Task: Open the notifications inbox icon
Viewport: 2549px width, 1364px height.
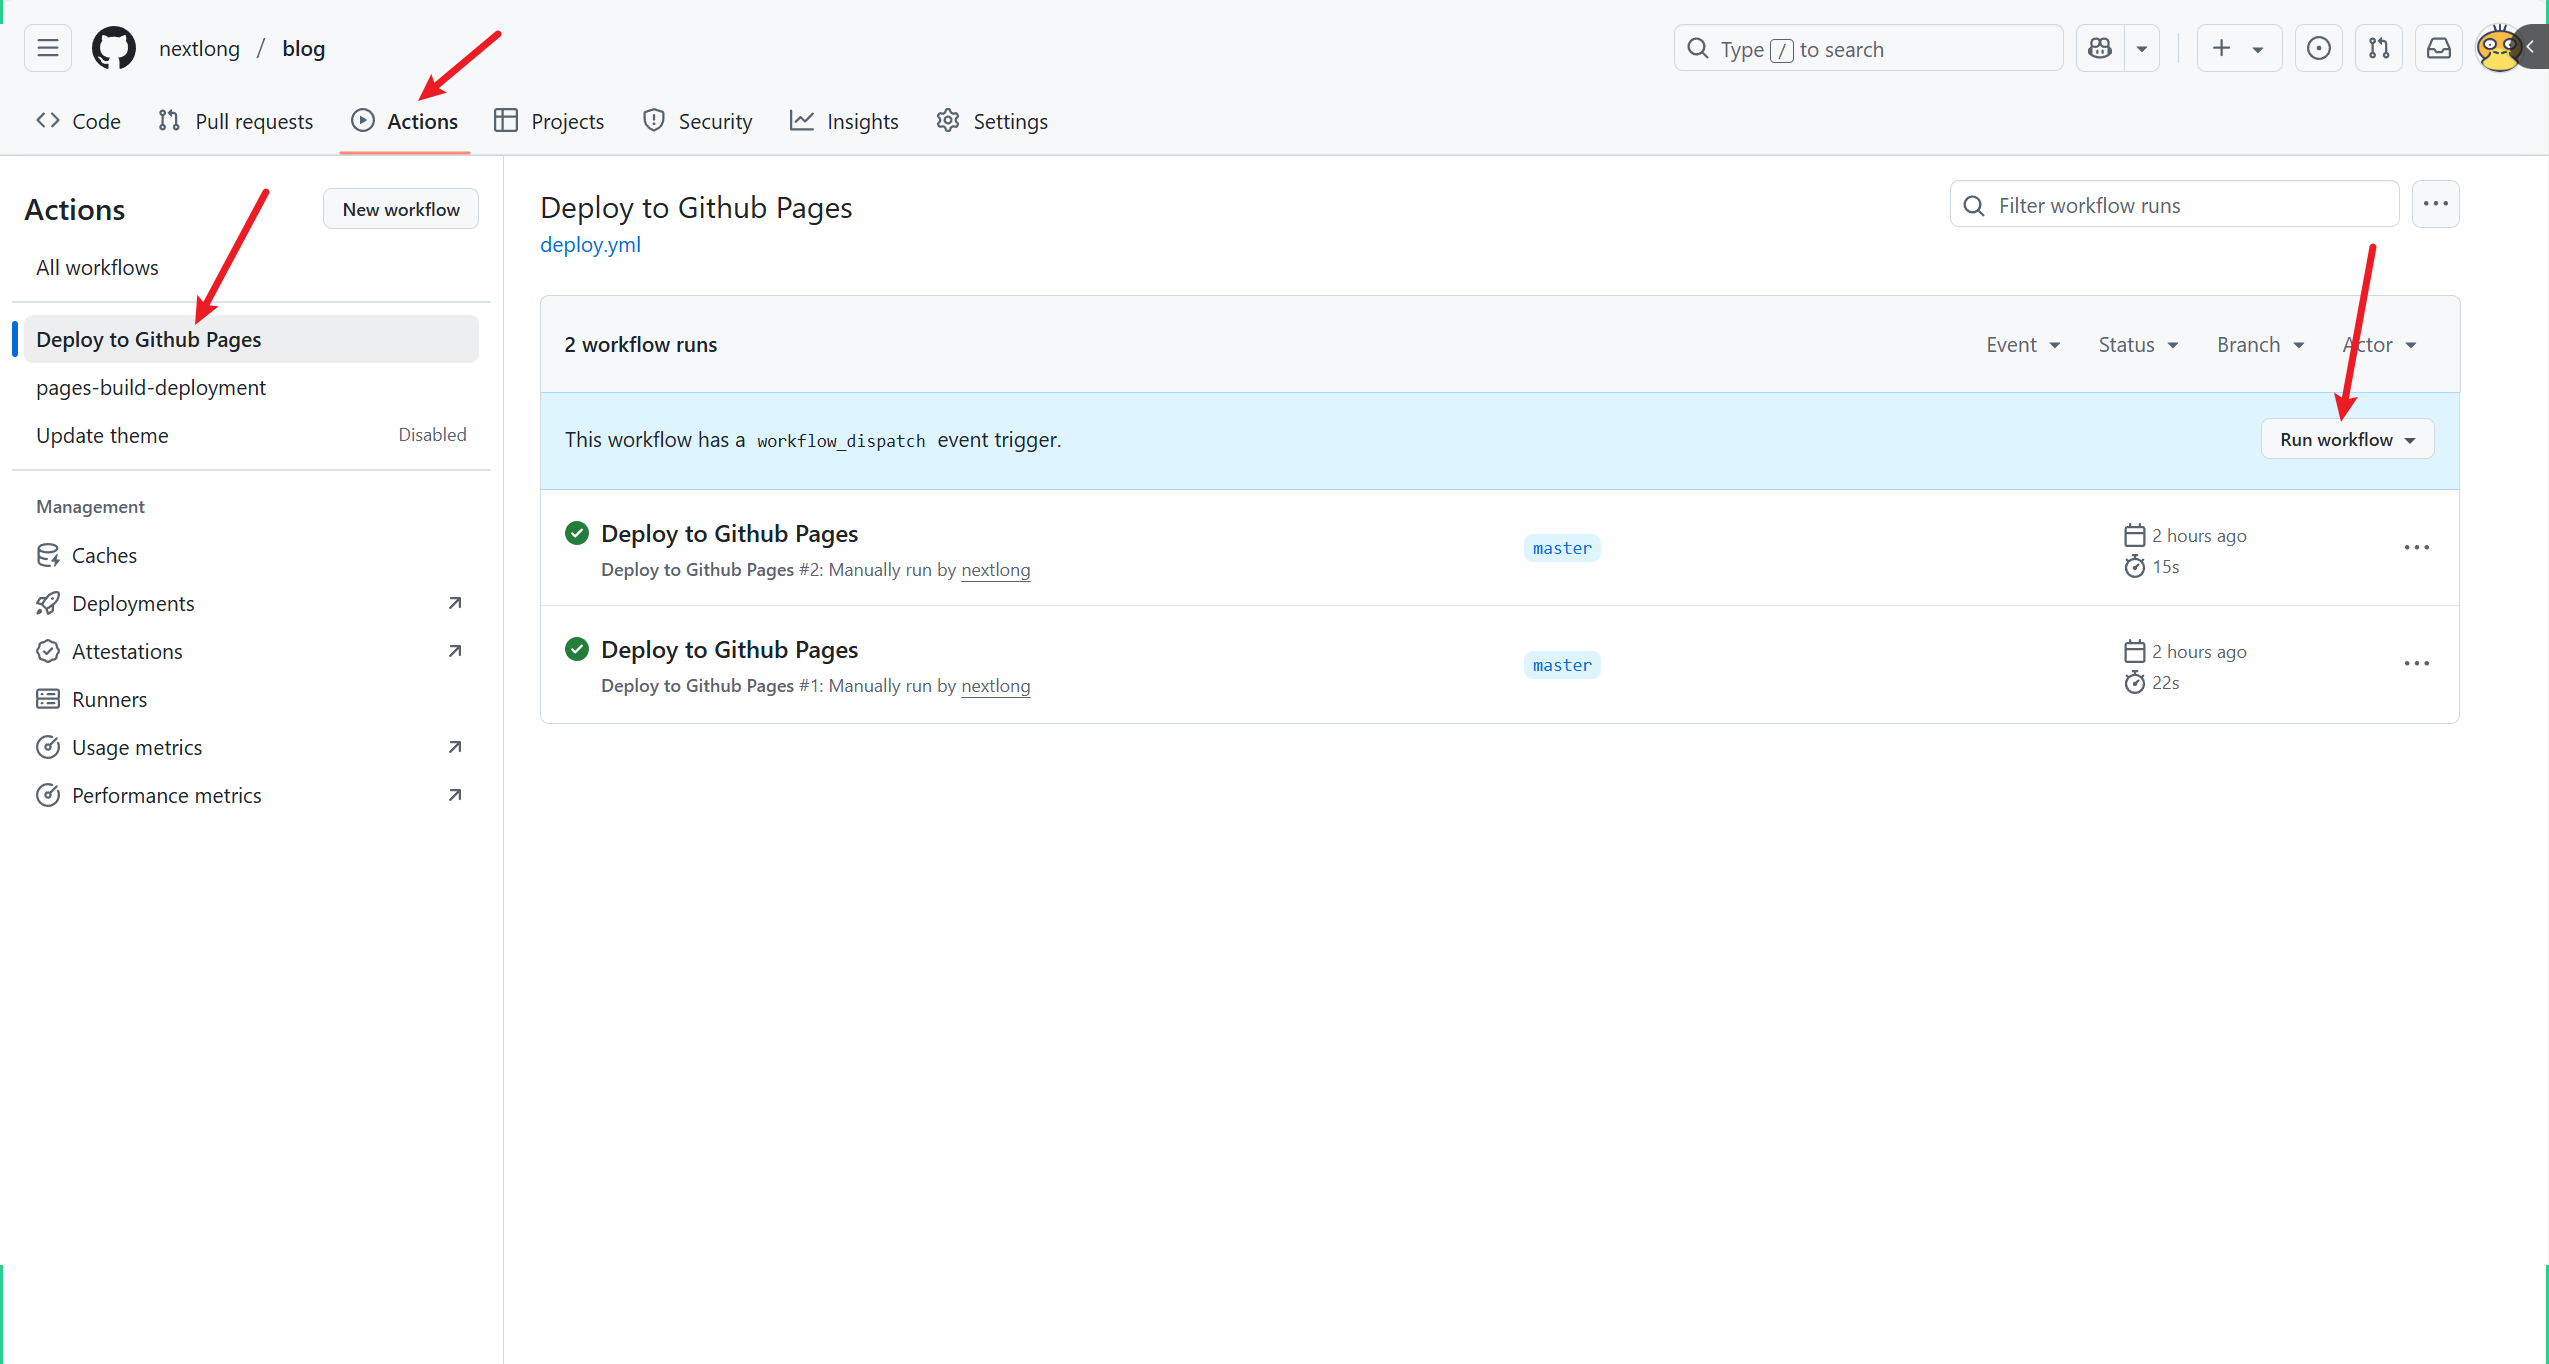Action: pos(2438,48)
